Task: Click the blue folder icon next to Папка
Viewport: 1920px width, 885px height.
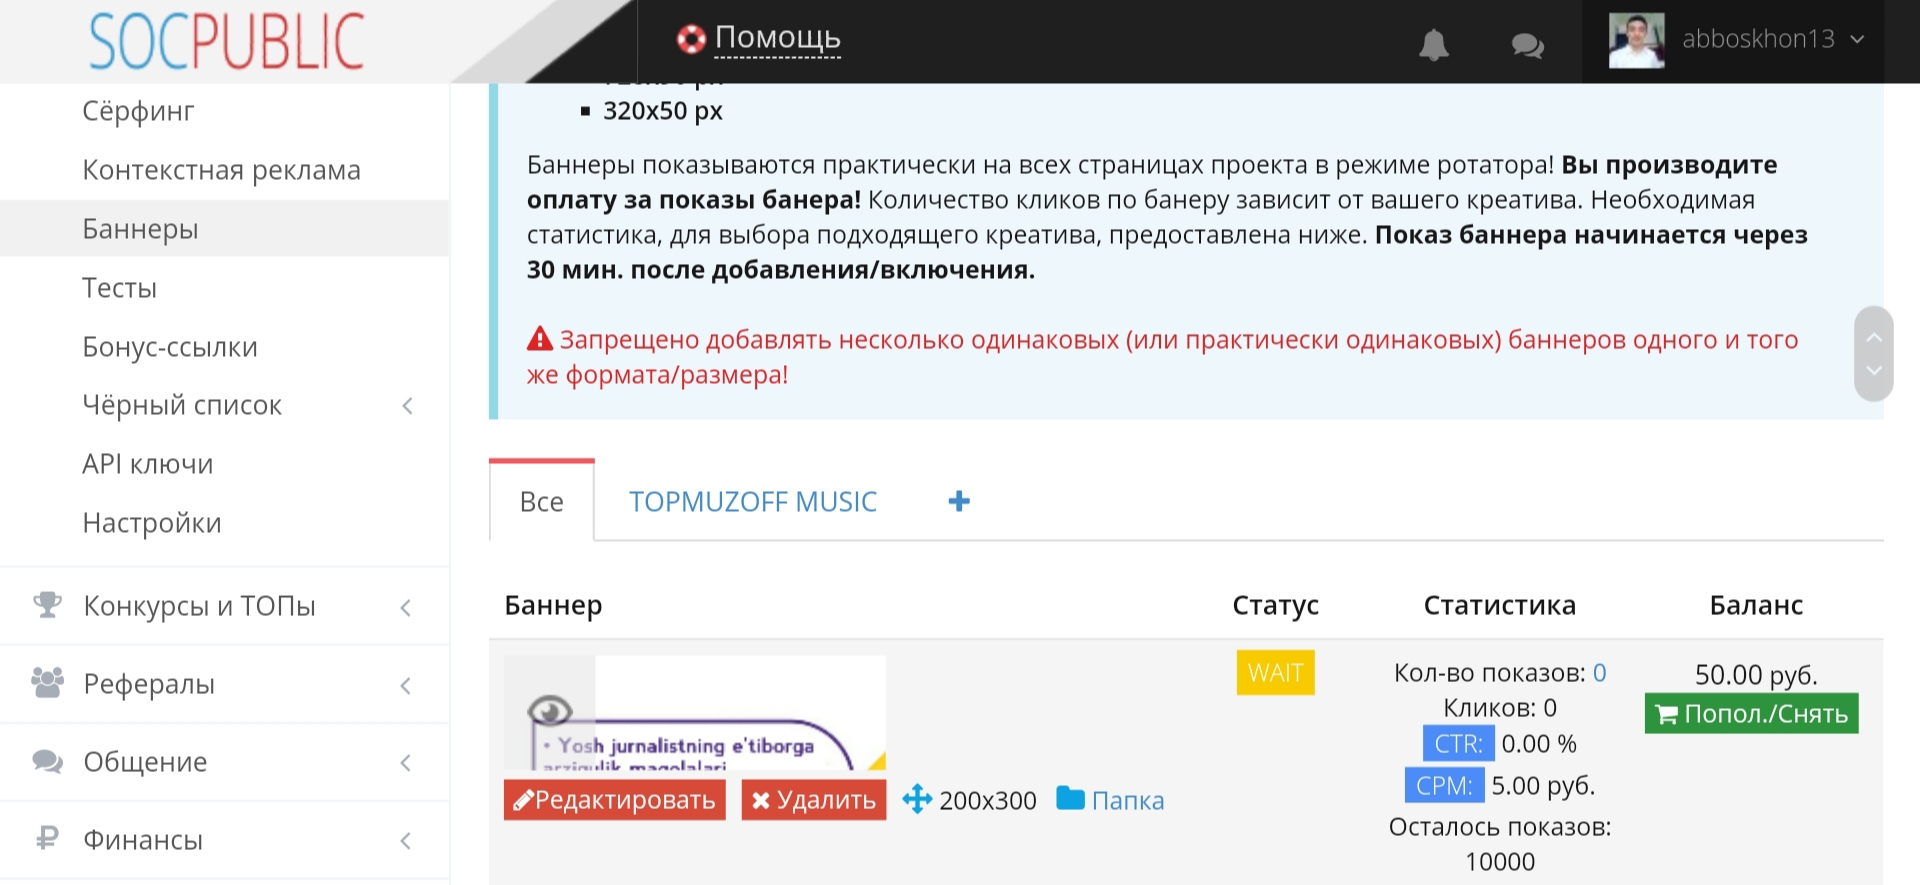Action: (1070, 799)
